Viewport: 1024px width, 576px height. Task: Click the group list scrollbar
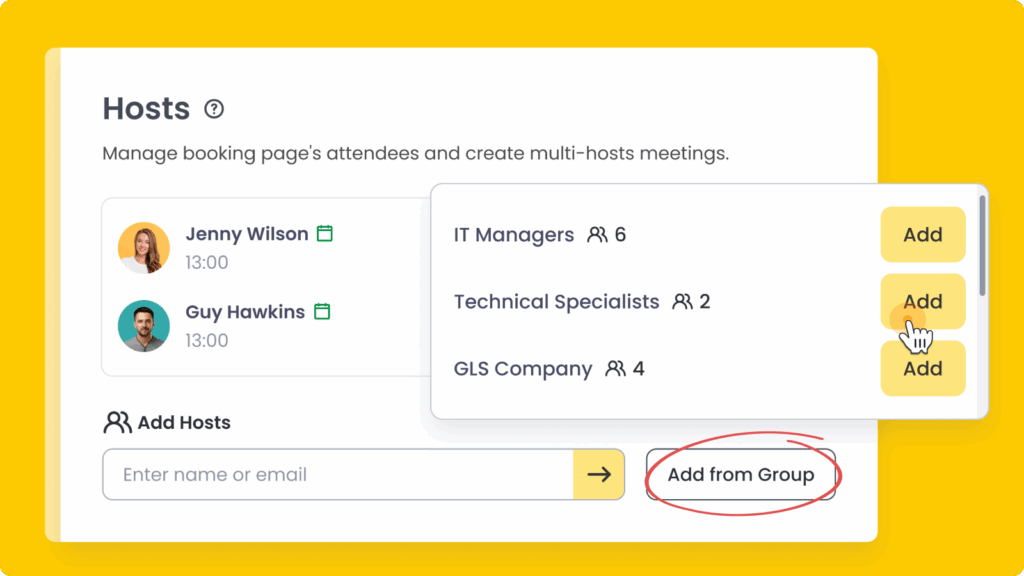[982, 245]
